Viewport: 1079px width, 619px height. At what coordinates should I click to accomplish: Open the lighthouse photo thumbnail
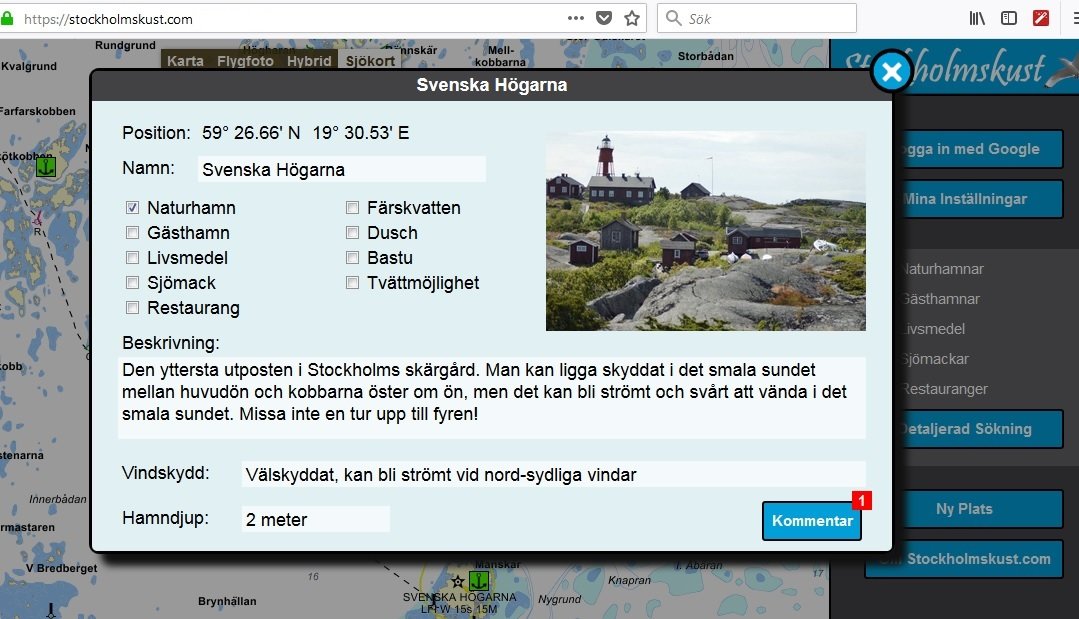pos(704,230)
